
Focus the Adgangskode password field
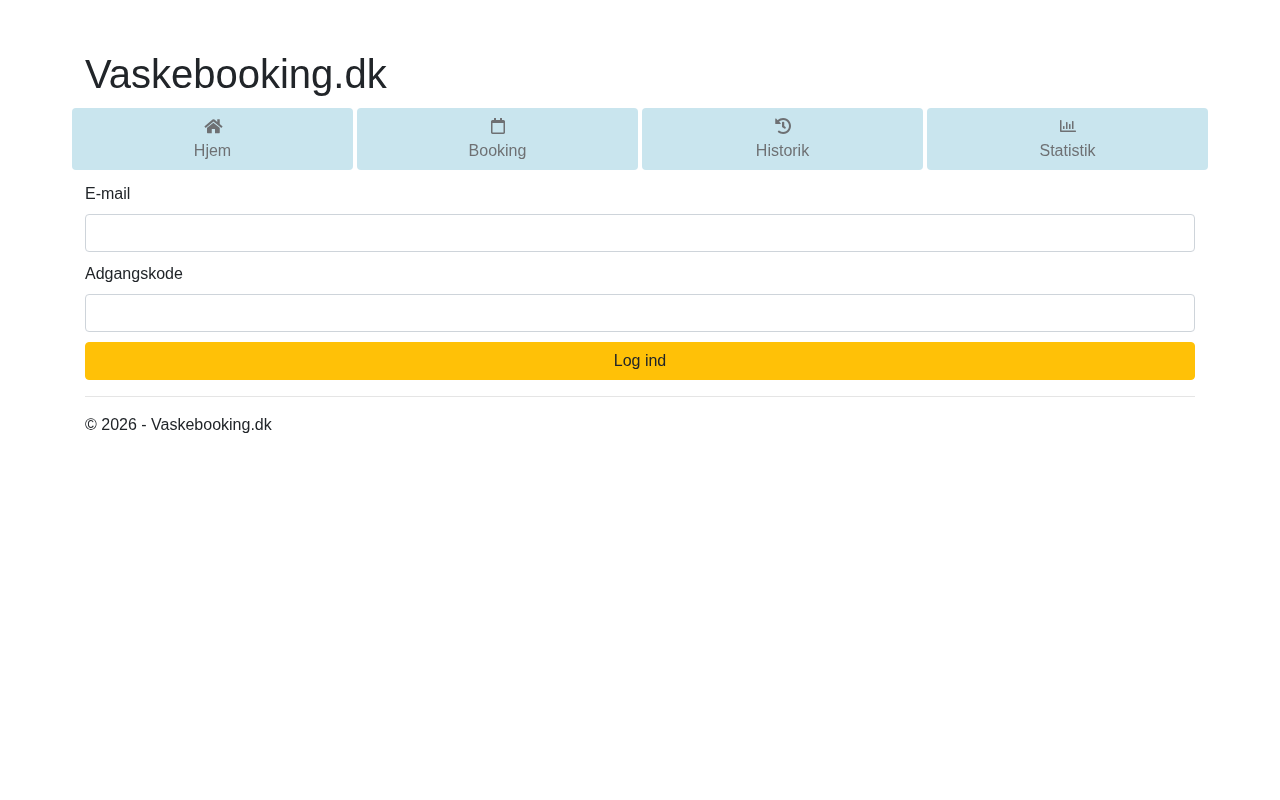point(640,313)
